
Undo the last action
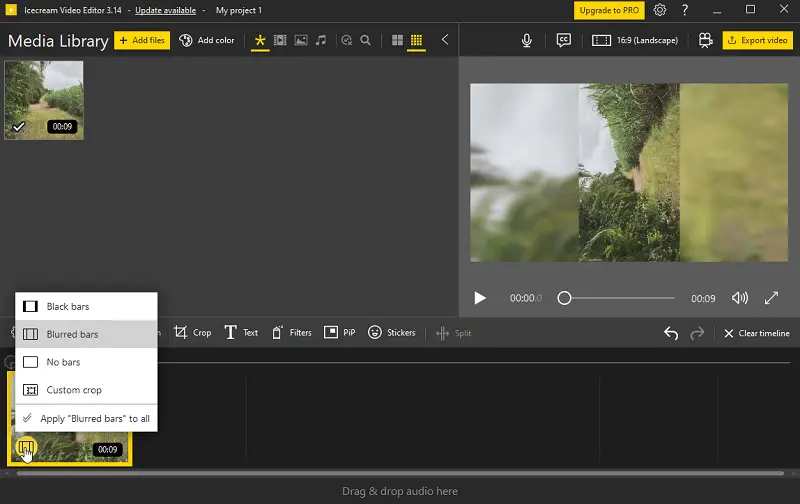[x=671, y=333]
